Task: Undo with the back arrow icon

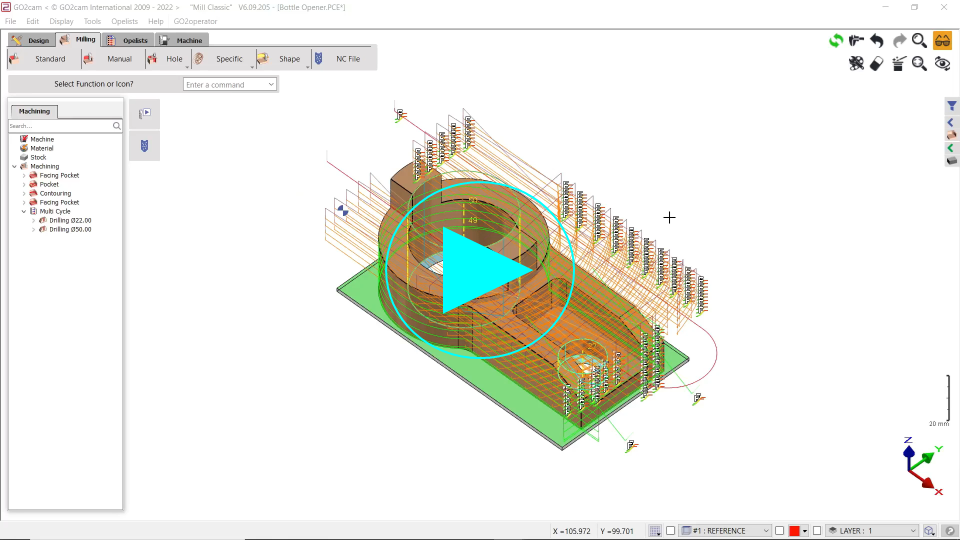Action: [877, 41]
